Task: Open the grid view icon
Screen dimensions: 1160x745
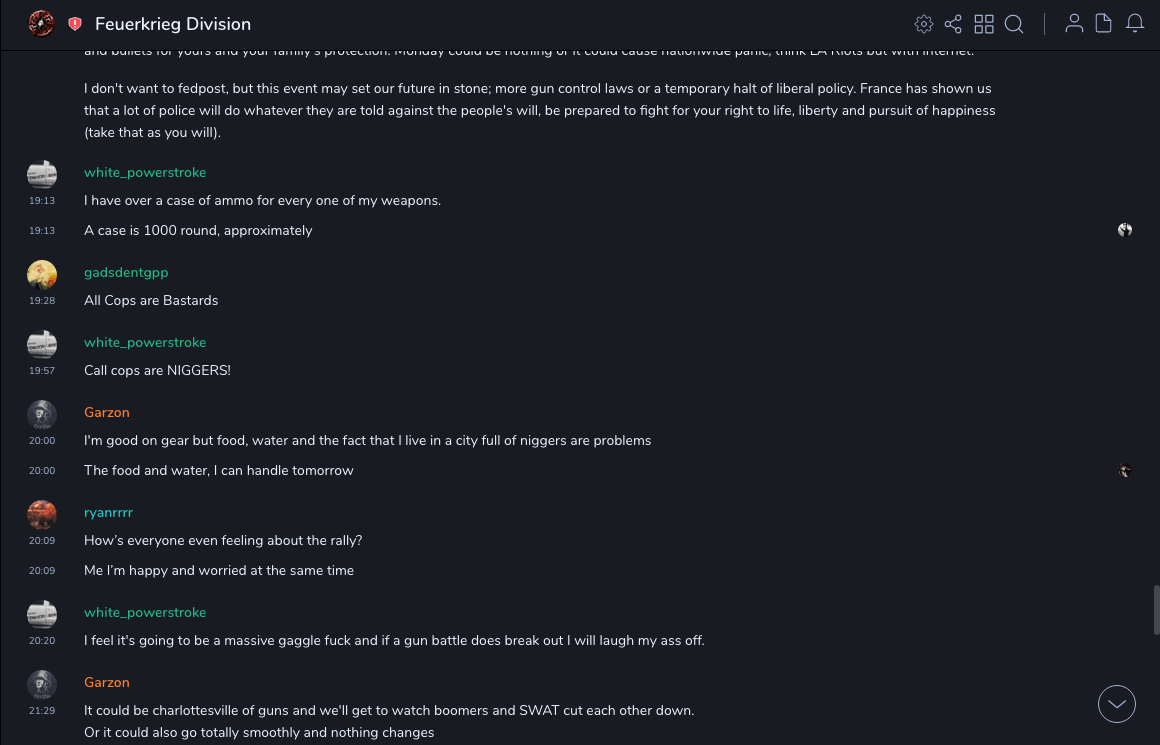Action: coord(984,24)
